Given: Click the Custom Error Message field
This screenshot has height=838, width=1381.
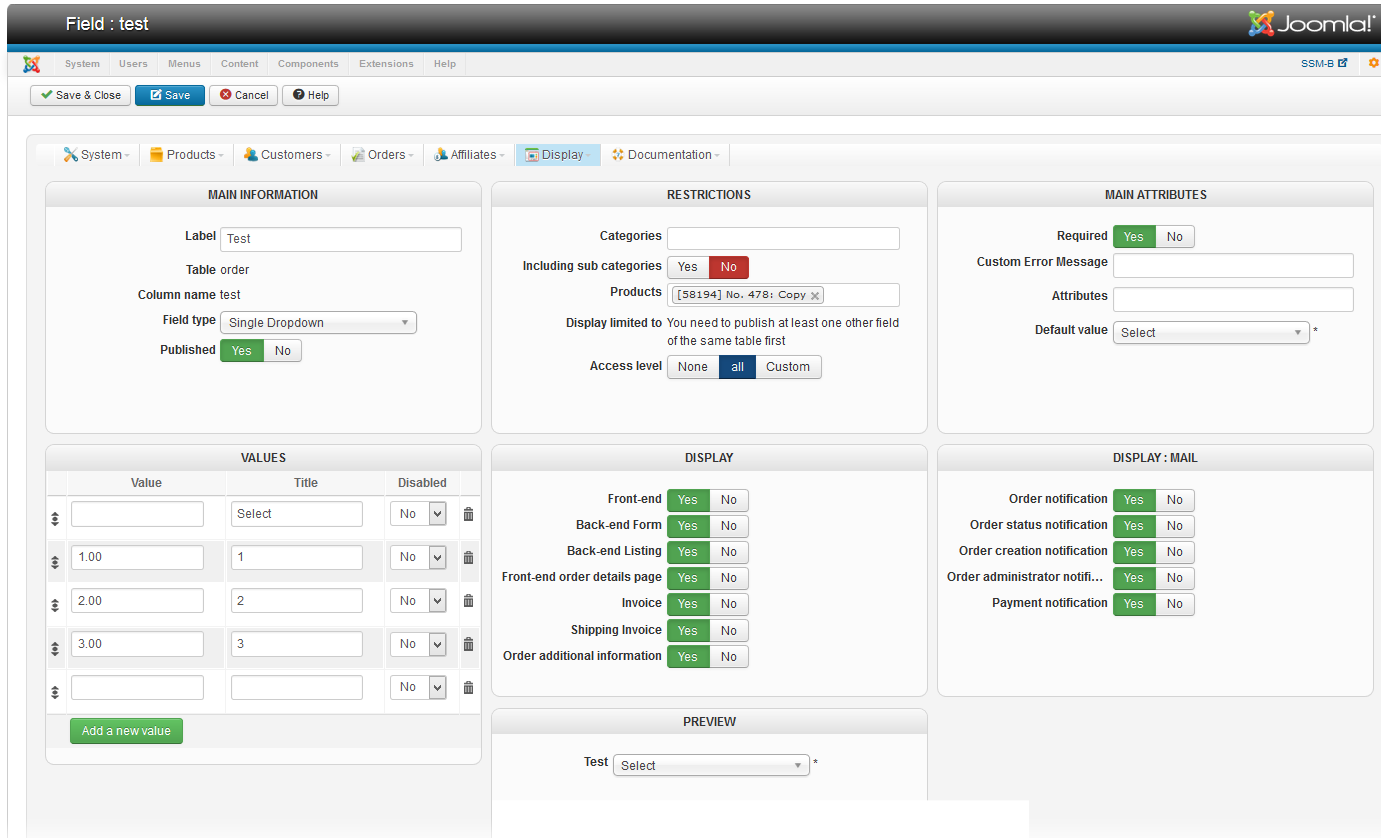Looking at the screenshot, I should [1233, 265].
